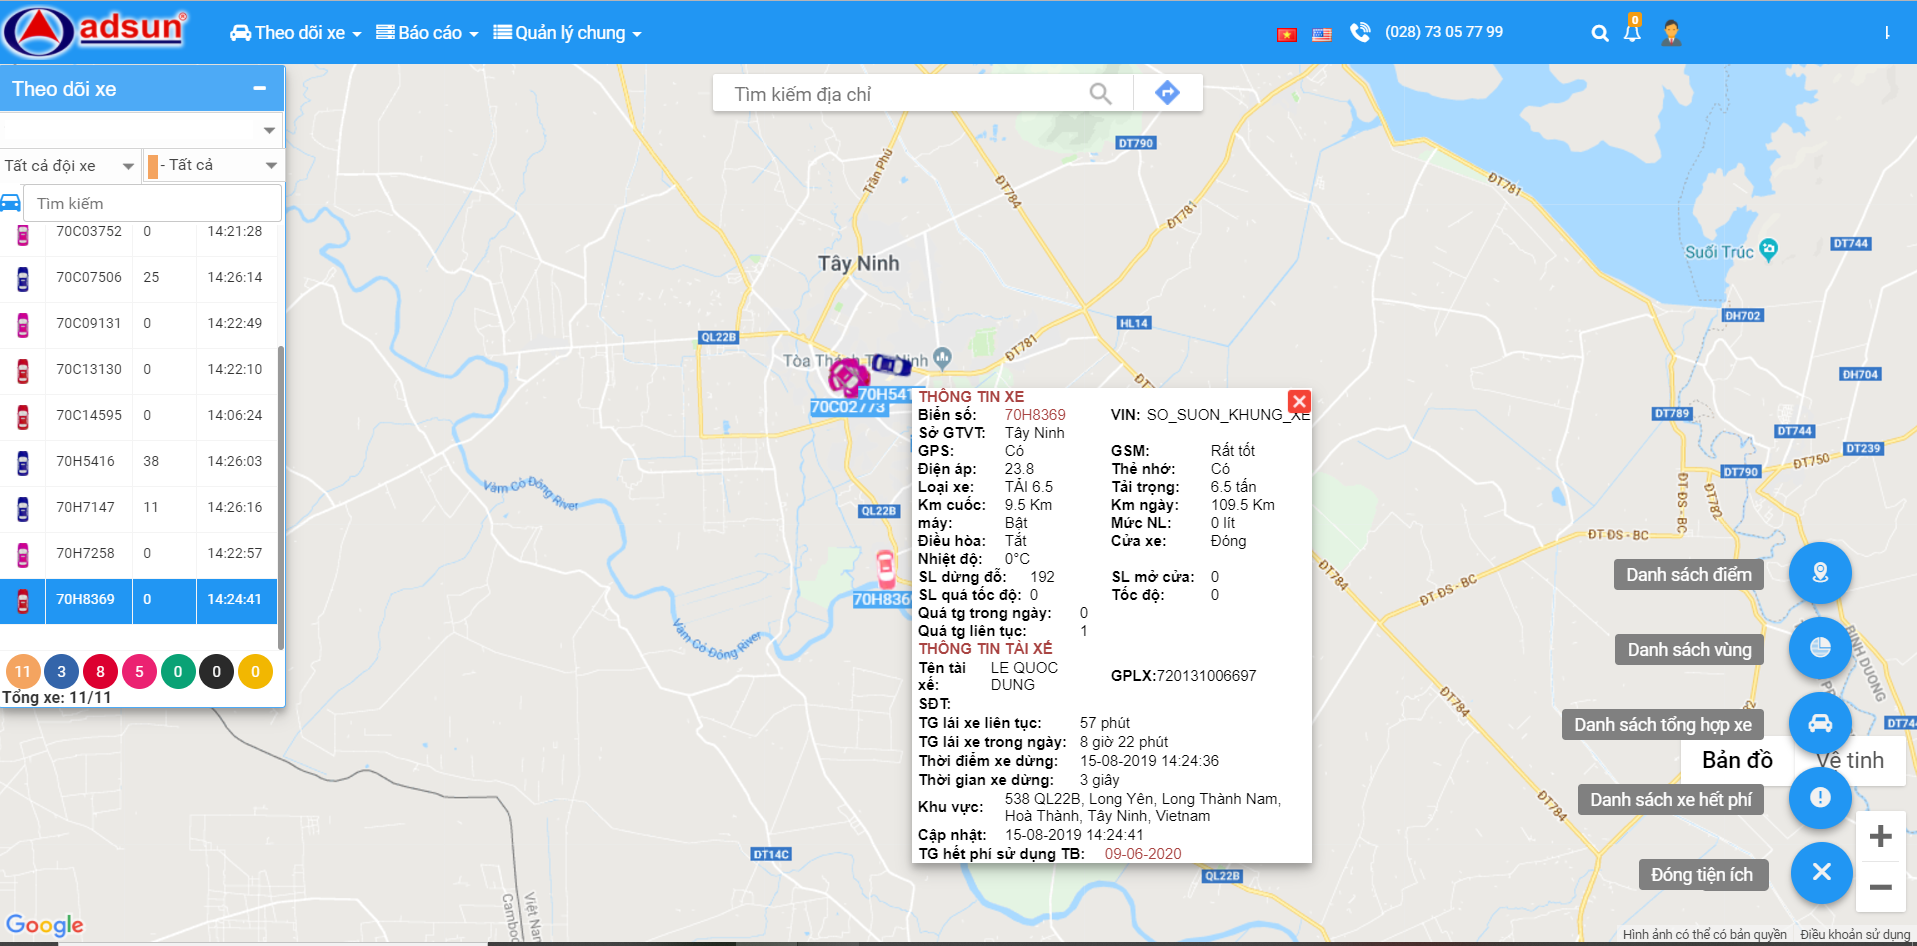
Task: Switch language to Vietnamese flag
Action: (x=1287, y=34)
